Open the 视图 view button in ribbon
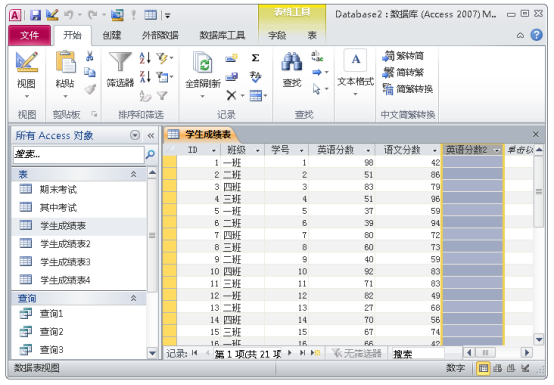This screenshot has width=554, height=385. 26,75
